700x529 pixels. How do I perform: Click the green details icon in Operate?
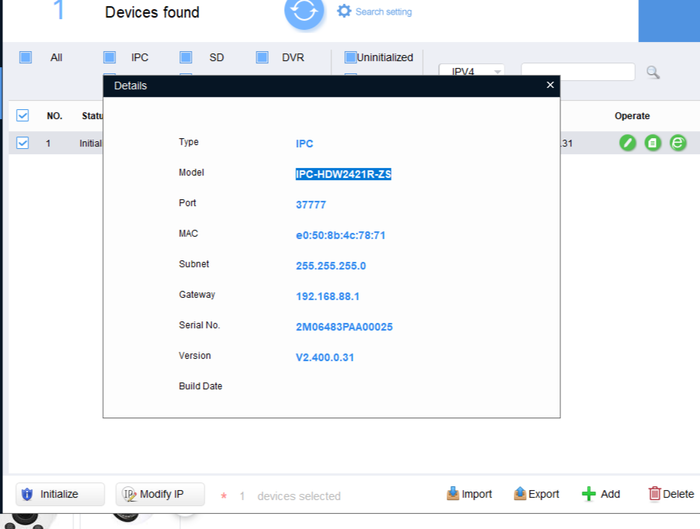click(x=653, y=143)
